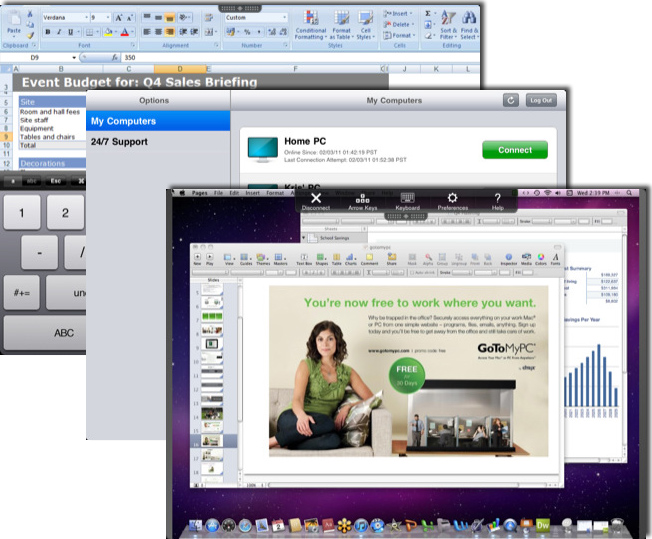Open the Edit menu in the Mac menu bar
This screenshot has height=539, width=652.
click(234, 193)
